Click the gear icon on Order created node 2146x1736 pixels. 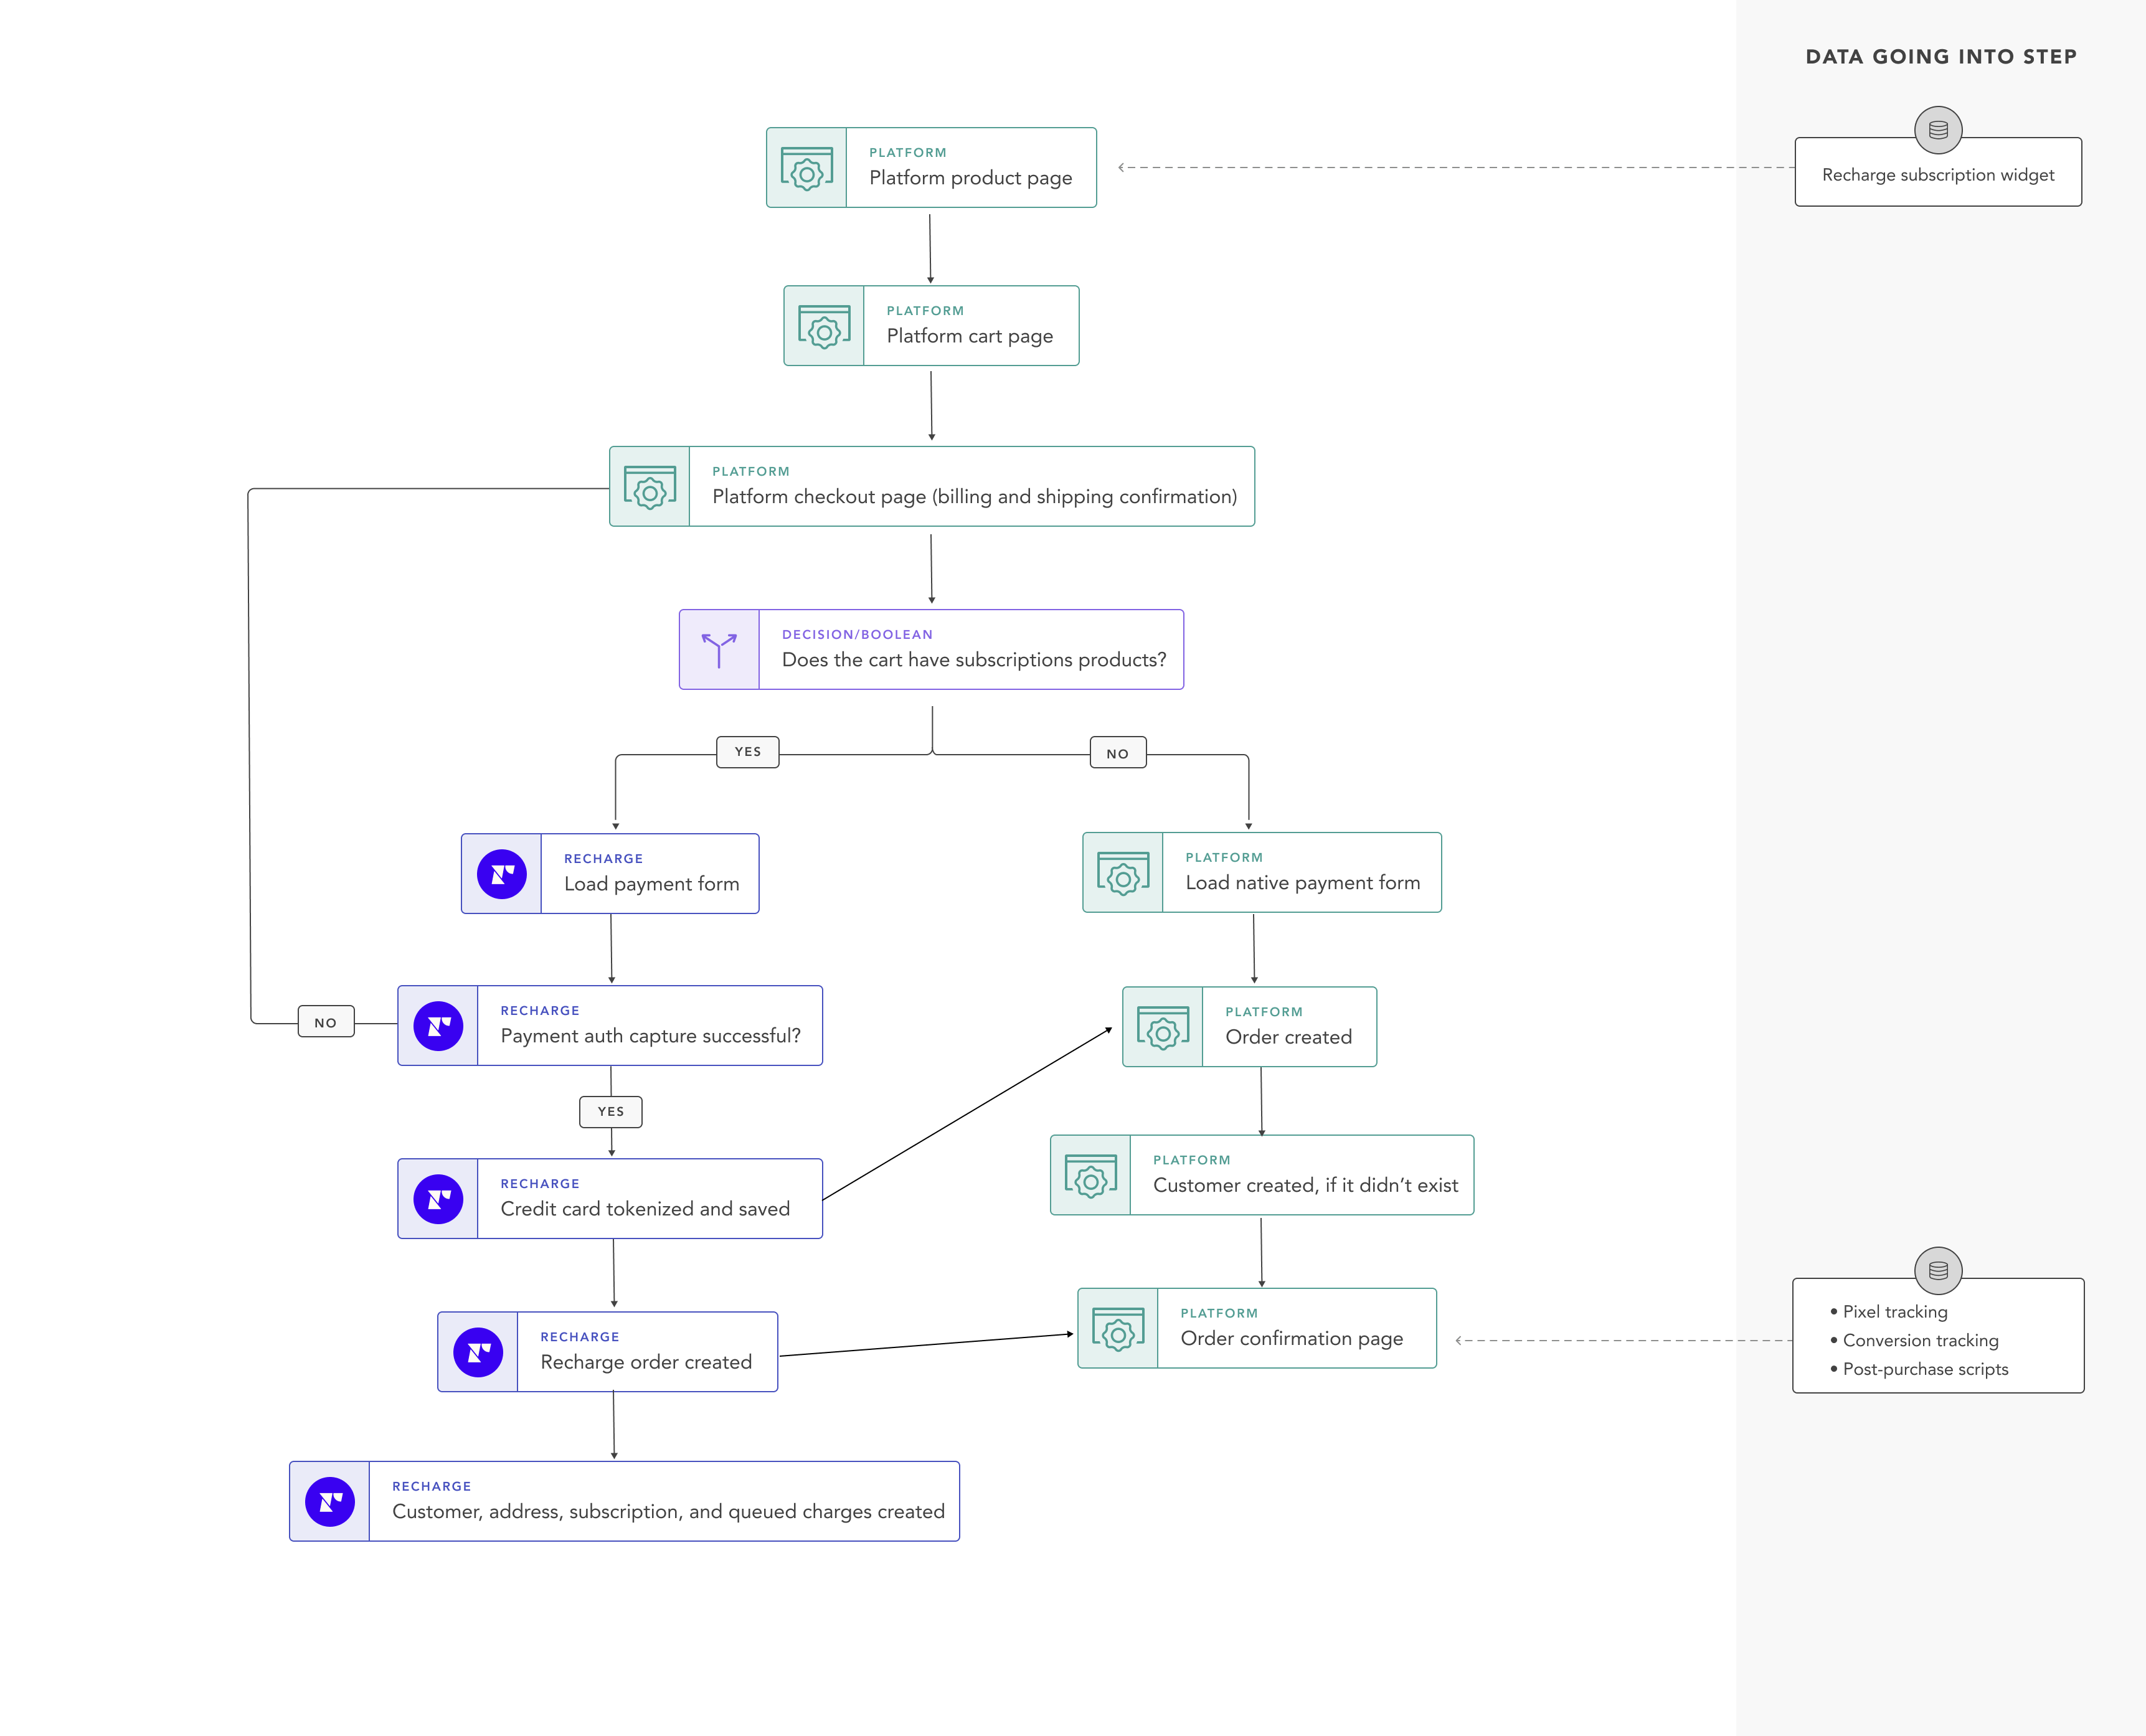pyautogui.click(x=1162, y=1026)
